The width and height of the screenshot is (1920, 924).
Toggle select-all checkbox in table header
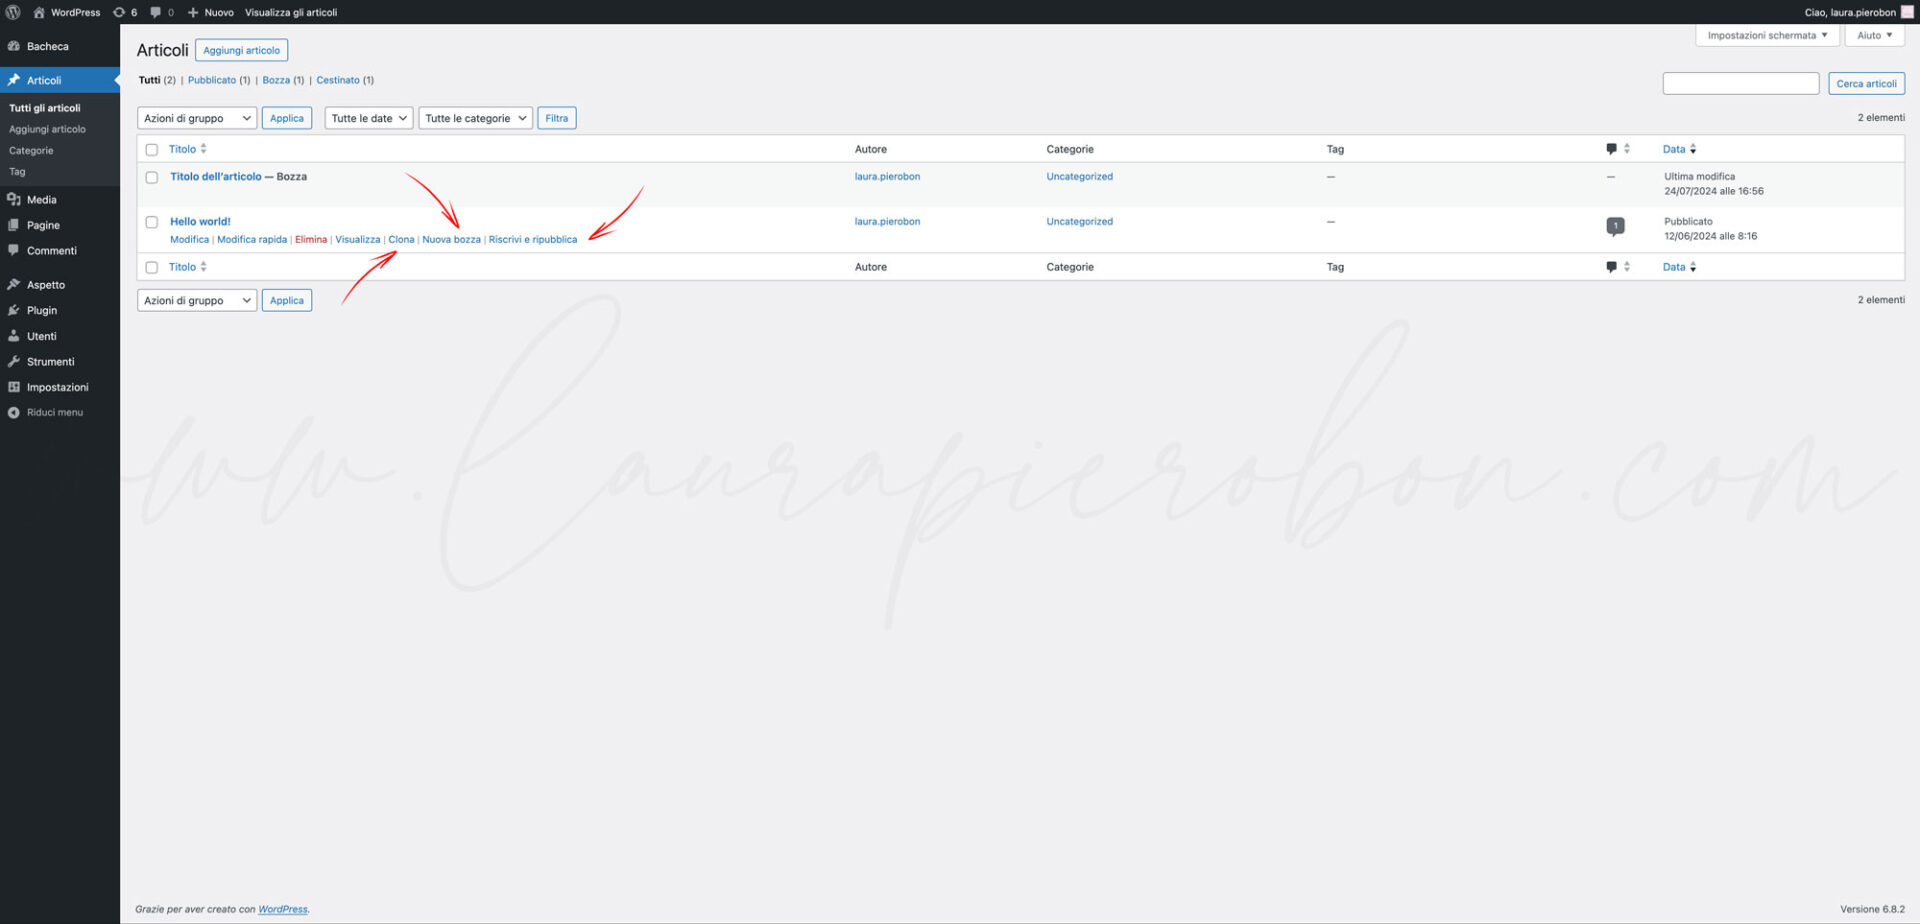(x=152, y=150)
